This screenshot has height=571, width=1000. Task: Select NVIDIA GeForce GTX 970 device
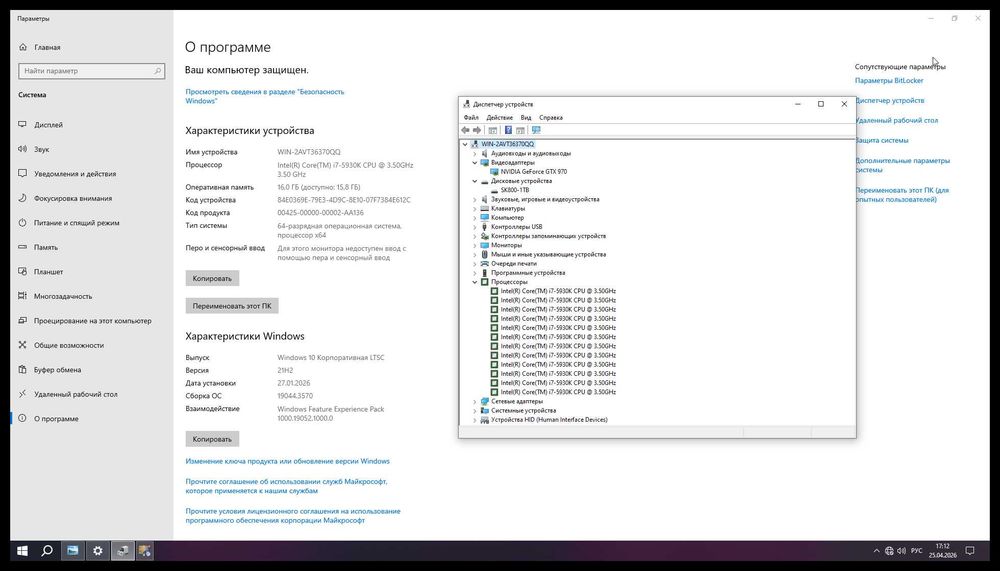pyautogui.click(x=534, y=172)
